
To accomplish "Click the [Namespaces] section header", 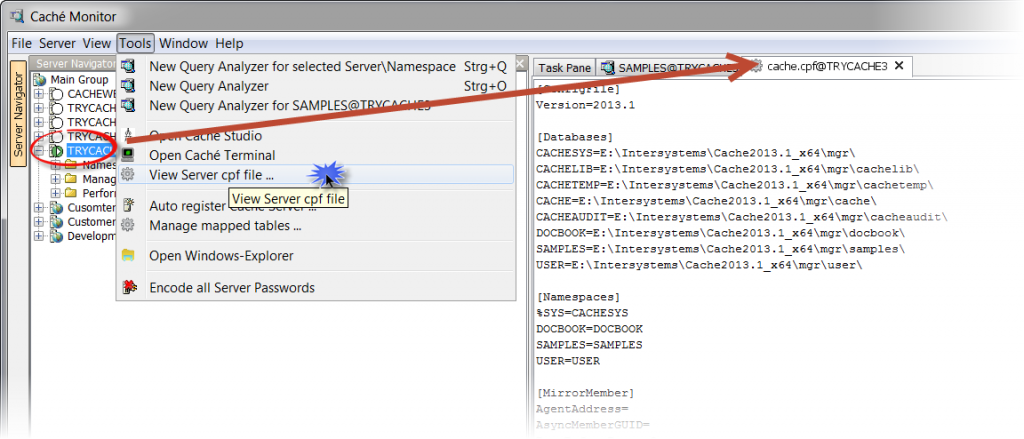I will [577, 297].
